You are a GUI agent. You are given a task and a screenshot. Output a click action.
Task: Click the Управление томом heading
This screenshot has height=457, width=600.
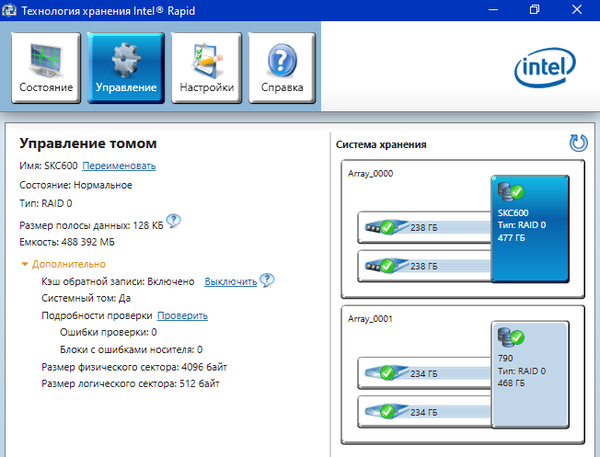[88, 144]
